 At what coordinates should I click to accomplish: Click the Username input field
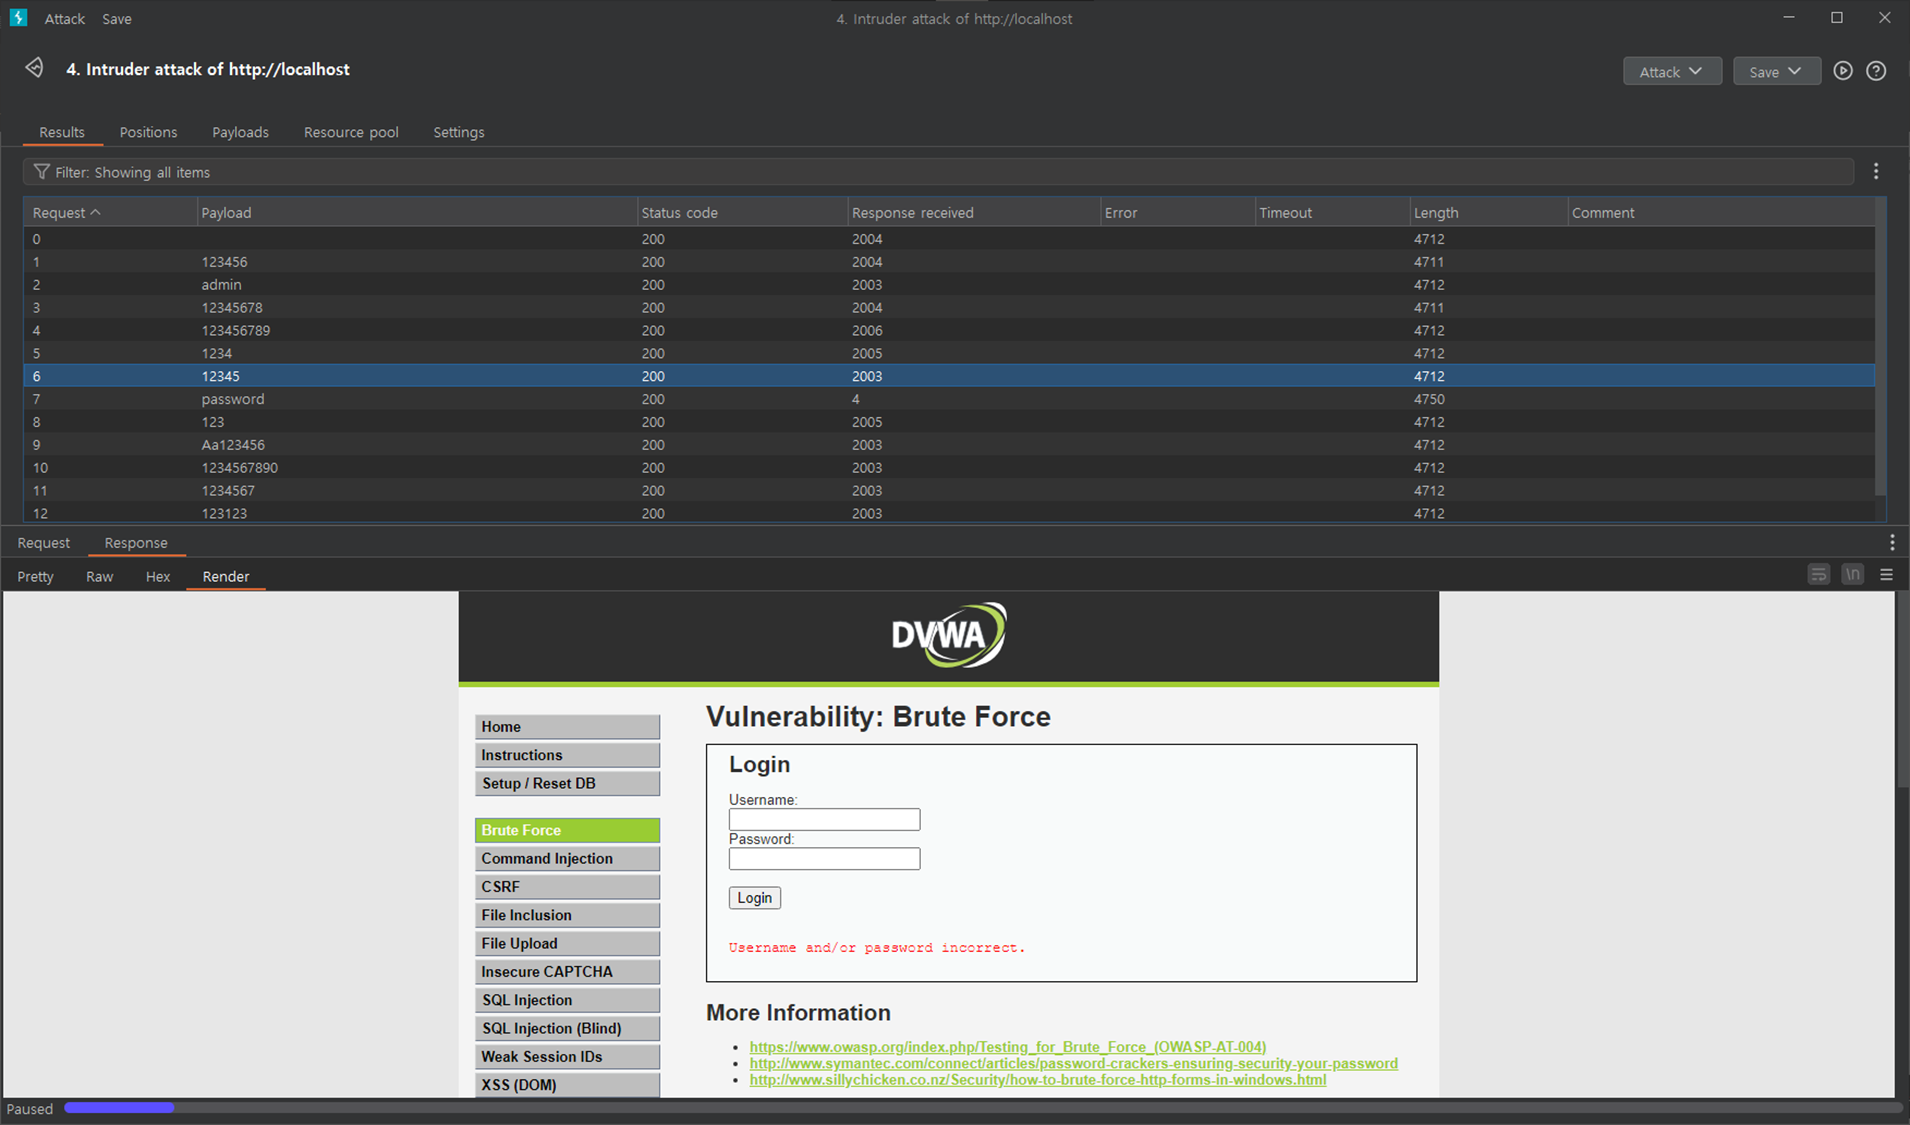click(x=824, y=819)
